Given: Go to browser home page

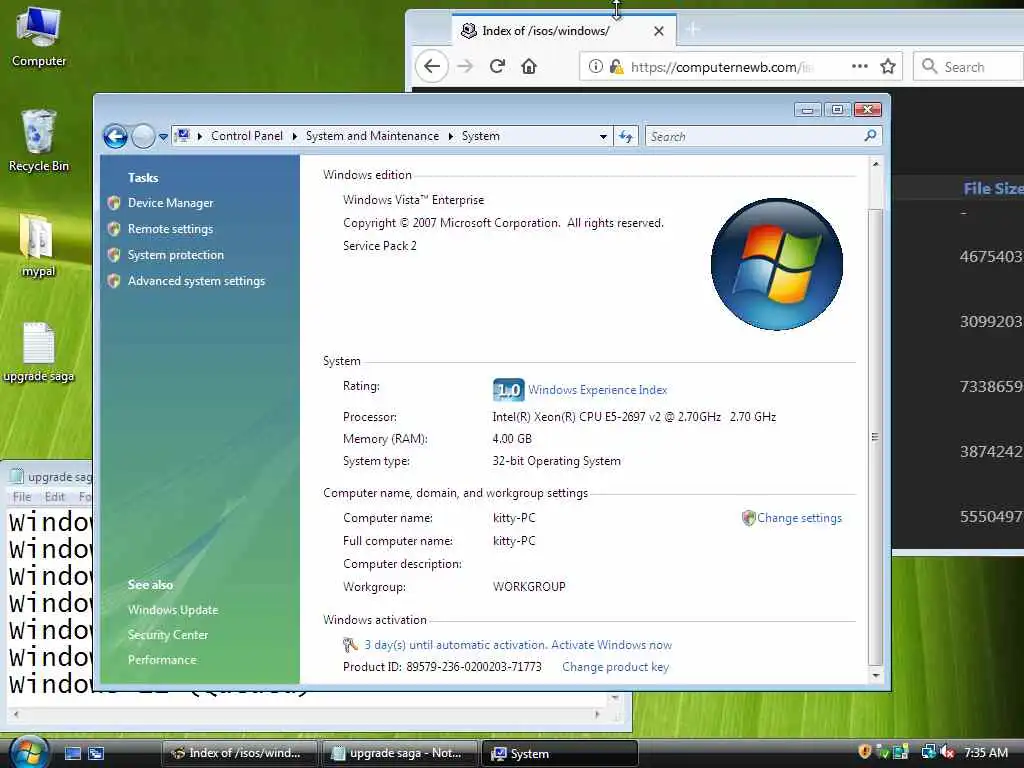Looking at the screenshot, I should [529, 66].
